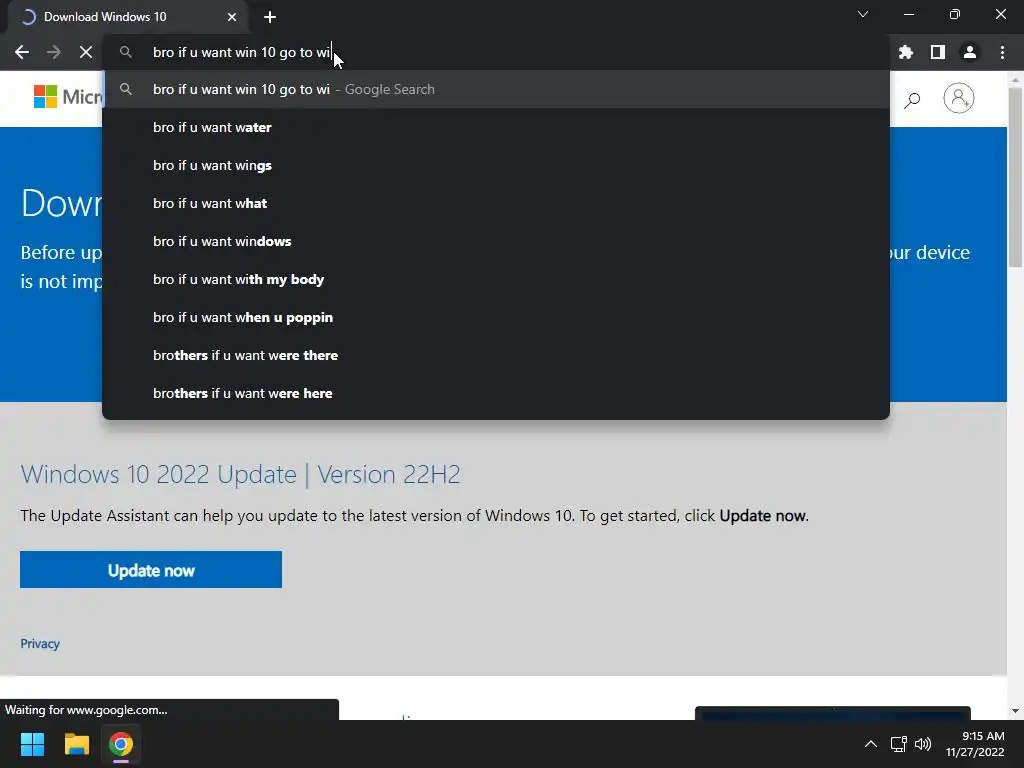Open File Explorer from the taskbar
Viewport: 1024px width, 768px height.
76,744
